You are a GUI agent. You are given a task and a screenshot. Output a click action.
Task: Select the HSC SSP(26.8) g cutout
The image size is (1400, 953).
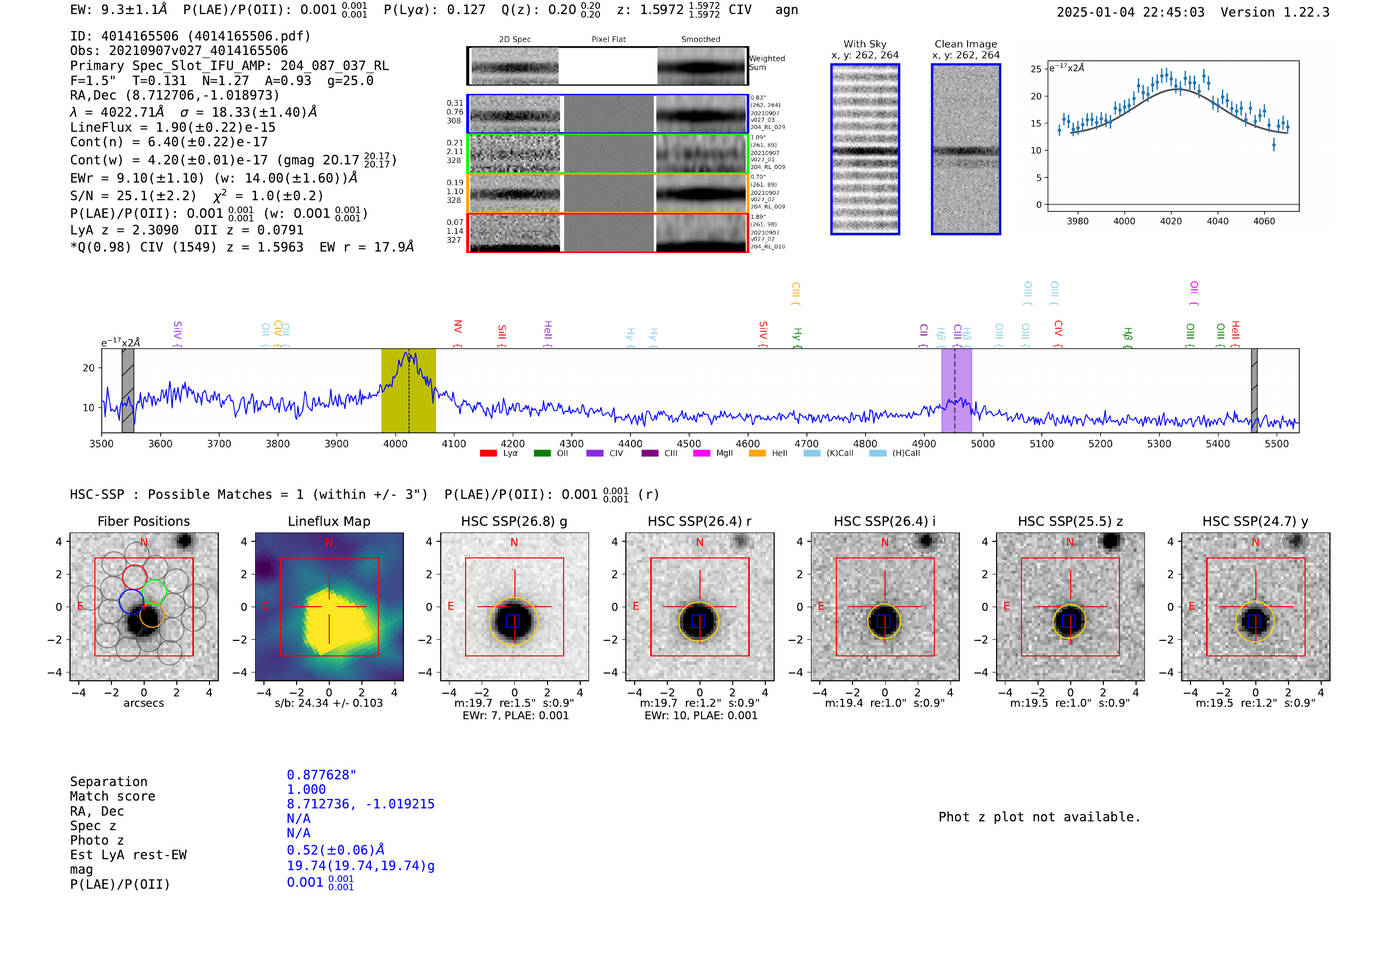(514, 607)
